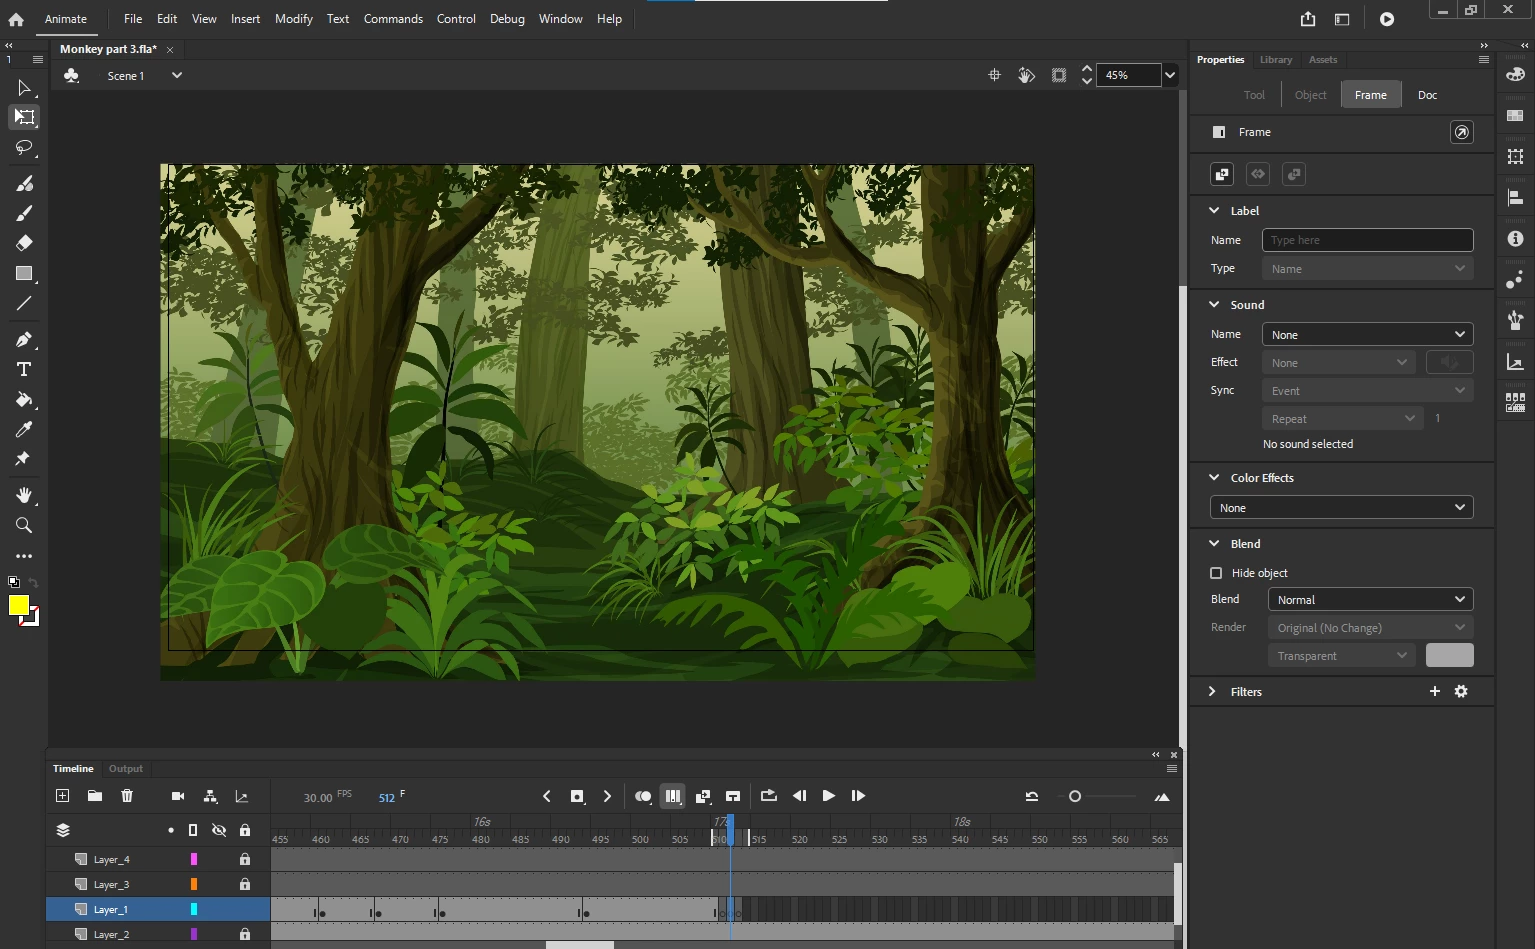Expand the Filters section

point(1213,692)
